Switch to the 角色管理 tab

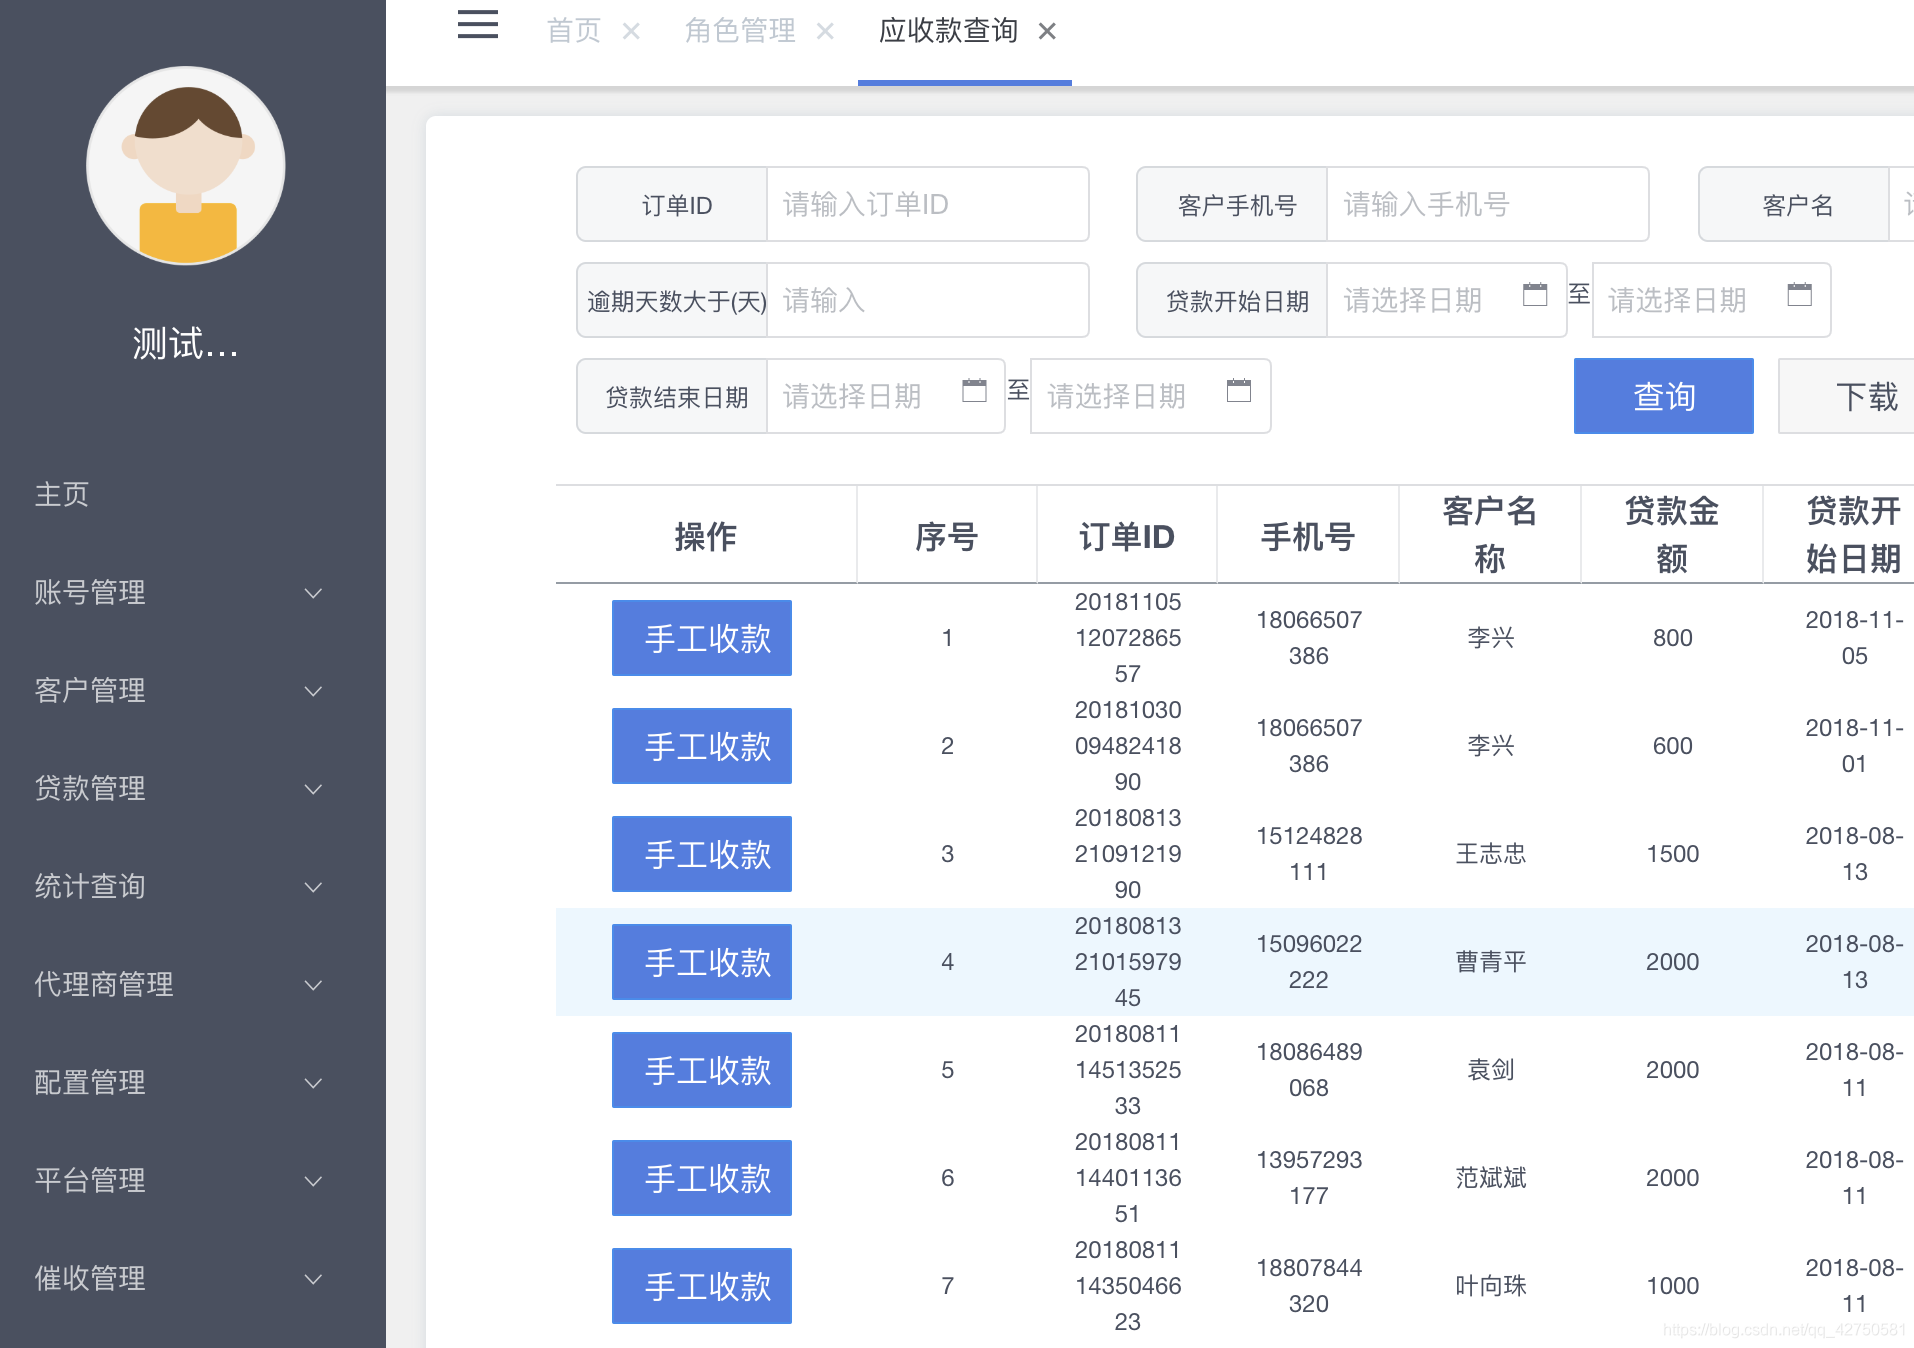pyautogui.click(x=740, y=31)
